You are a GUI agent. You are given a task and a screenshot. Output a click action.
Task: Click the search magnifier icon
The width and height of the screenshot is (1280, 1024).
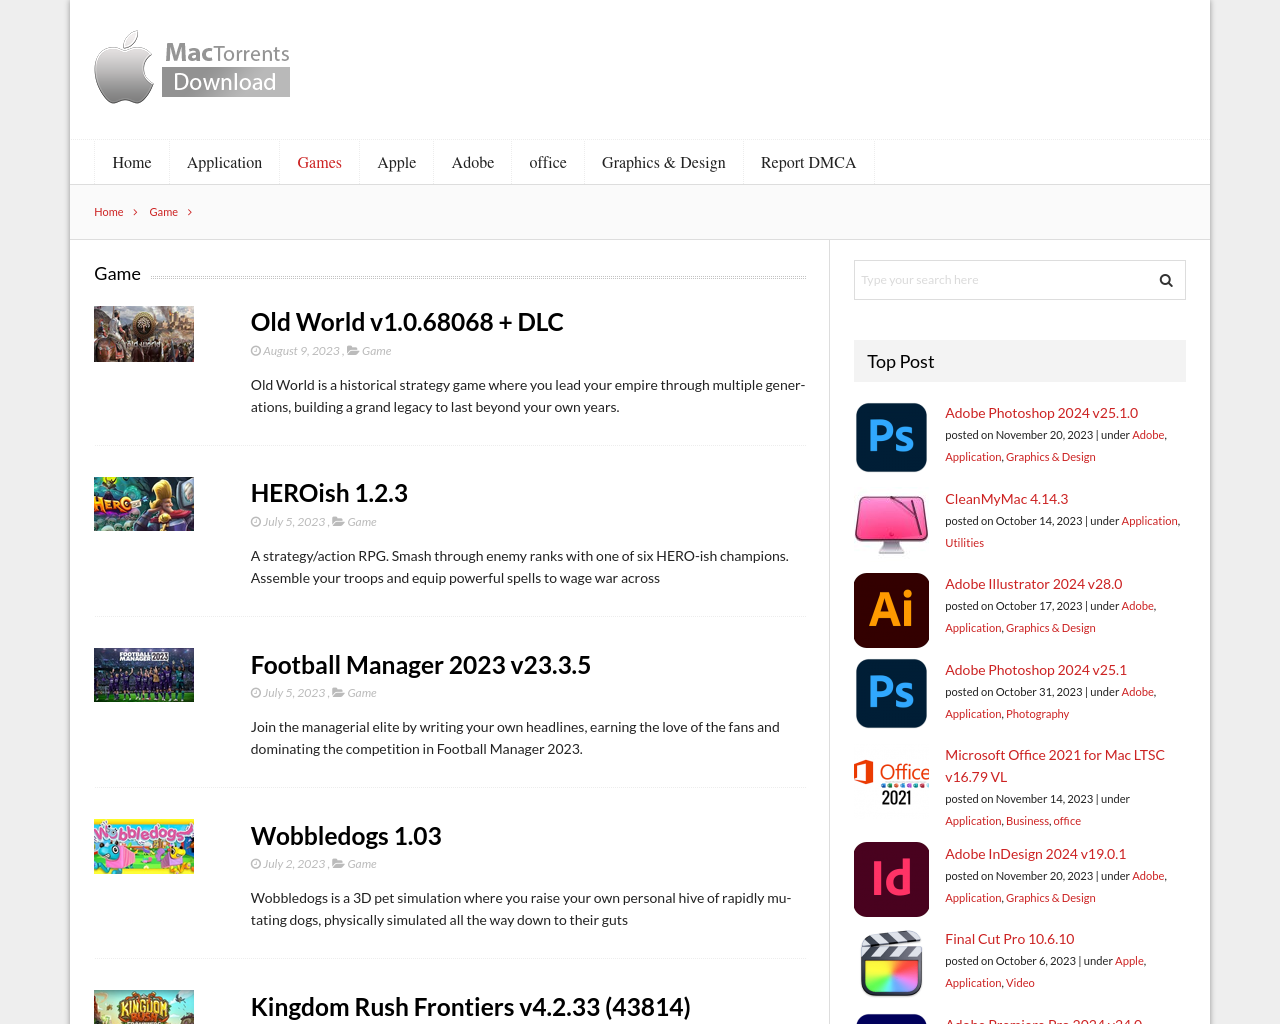[x=1166, y=280]
